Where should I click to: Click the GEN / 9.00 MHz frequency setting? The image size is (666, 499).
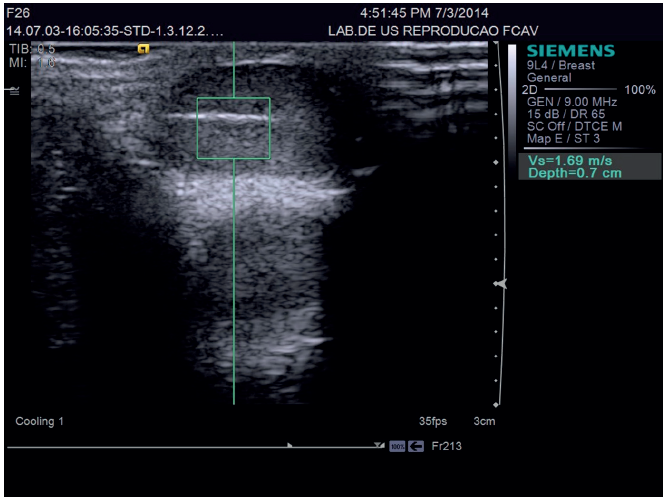[x=573, y=102]
